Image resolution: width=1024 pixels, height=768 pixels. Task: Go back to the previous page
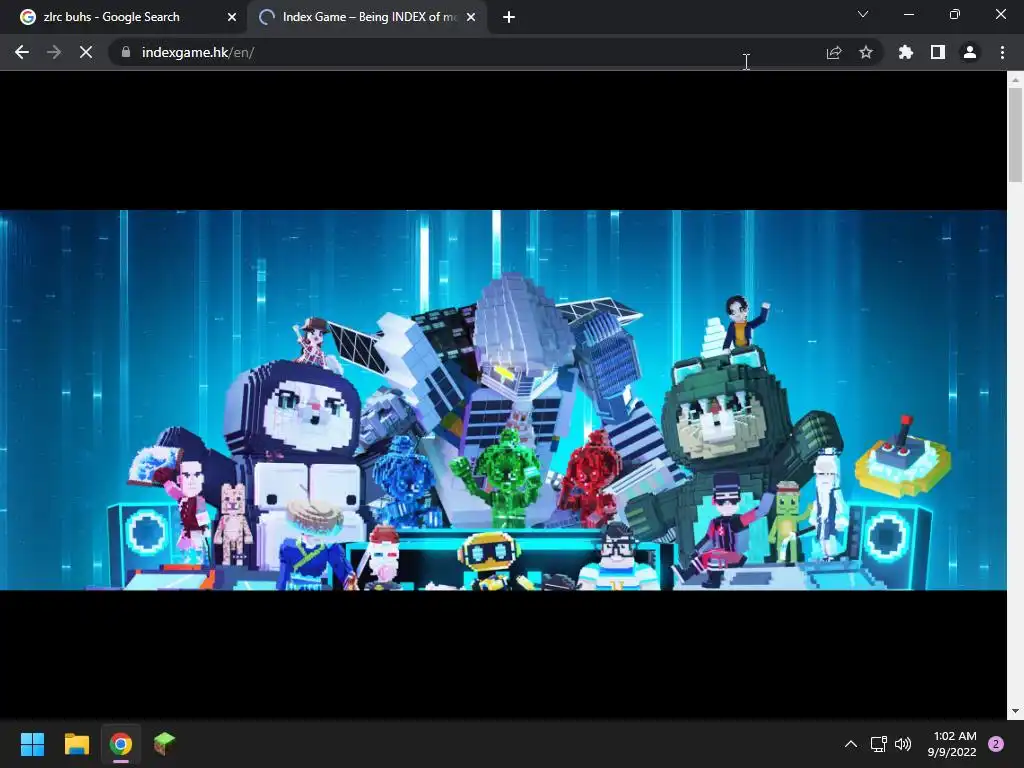[22, 52]
